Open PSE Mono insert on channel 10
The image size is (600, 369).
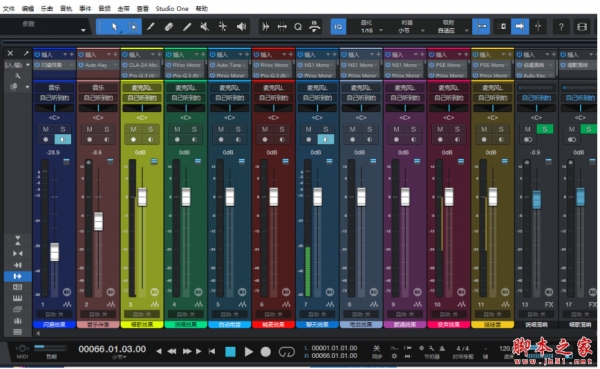tap(448, 65)
